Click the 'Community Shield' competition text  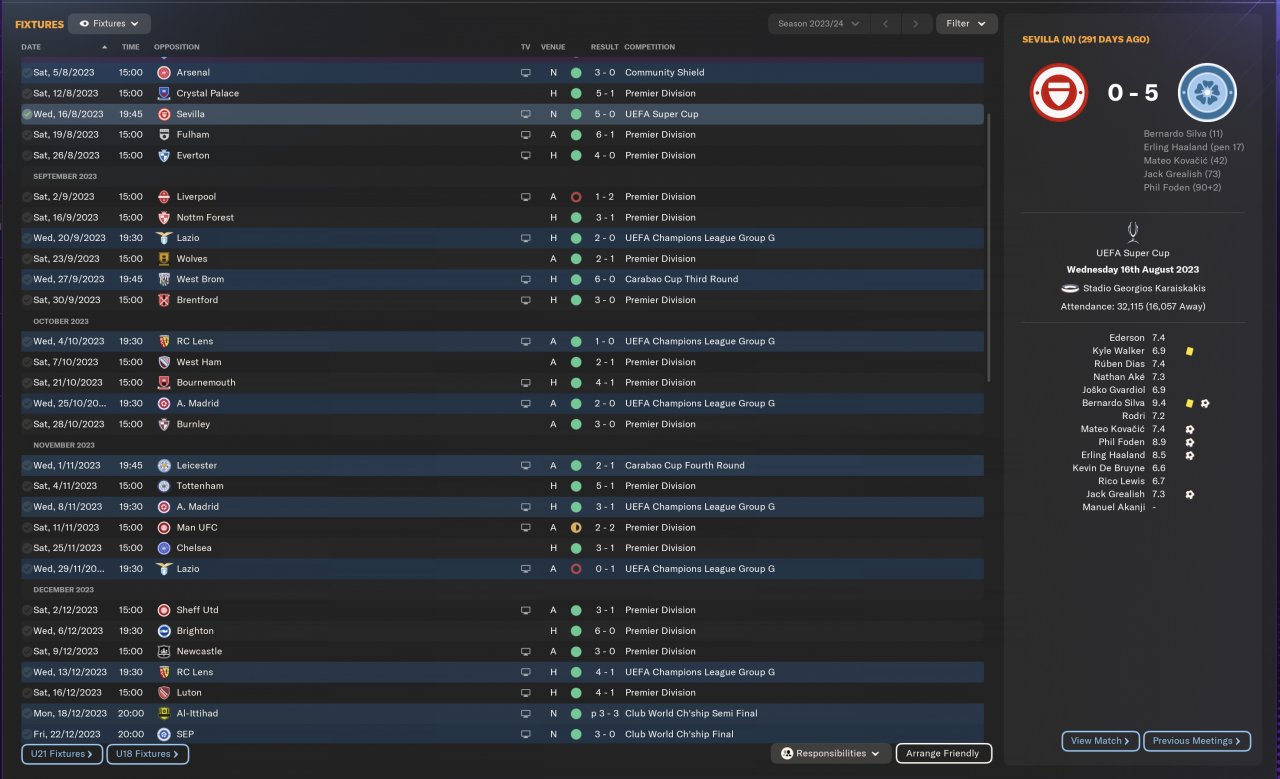click(664, 73)
